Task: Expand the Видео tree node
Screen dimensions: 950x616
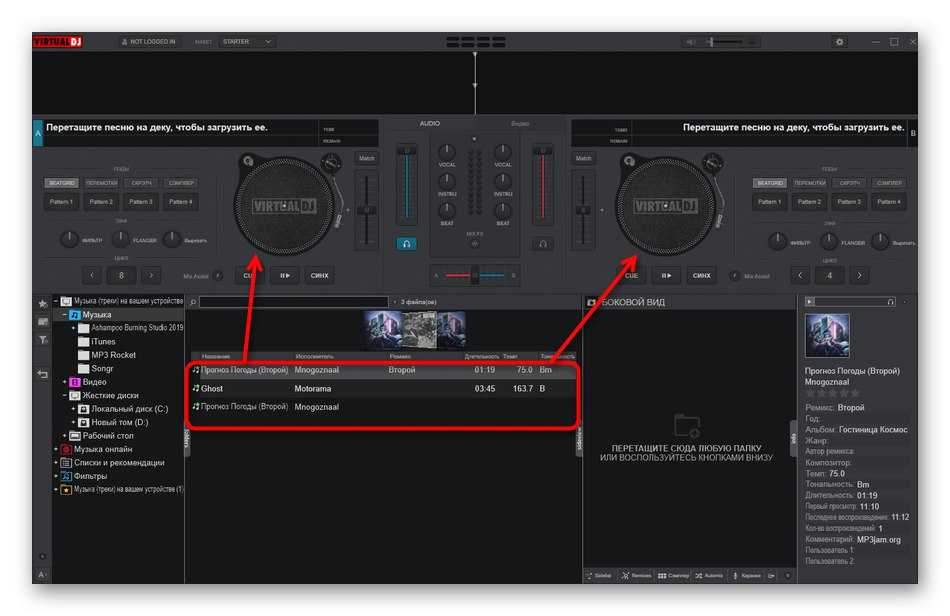Action: 65,382
